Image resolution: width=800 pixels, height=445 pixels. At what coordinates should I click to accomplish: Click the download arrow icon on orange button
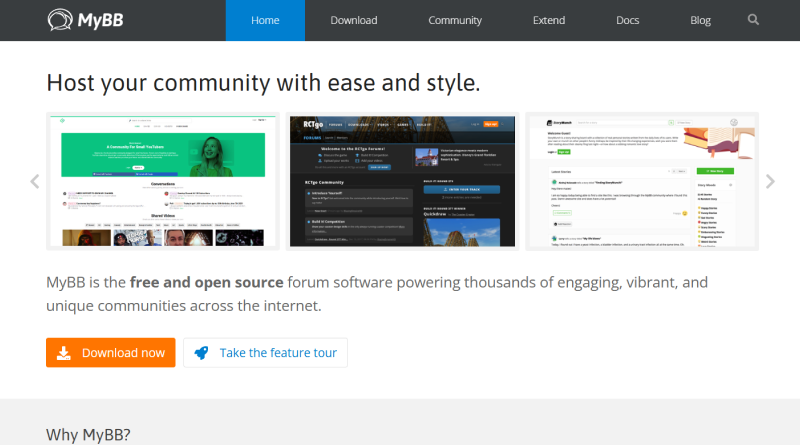click(64, 353)
